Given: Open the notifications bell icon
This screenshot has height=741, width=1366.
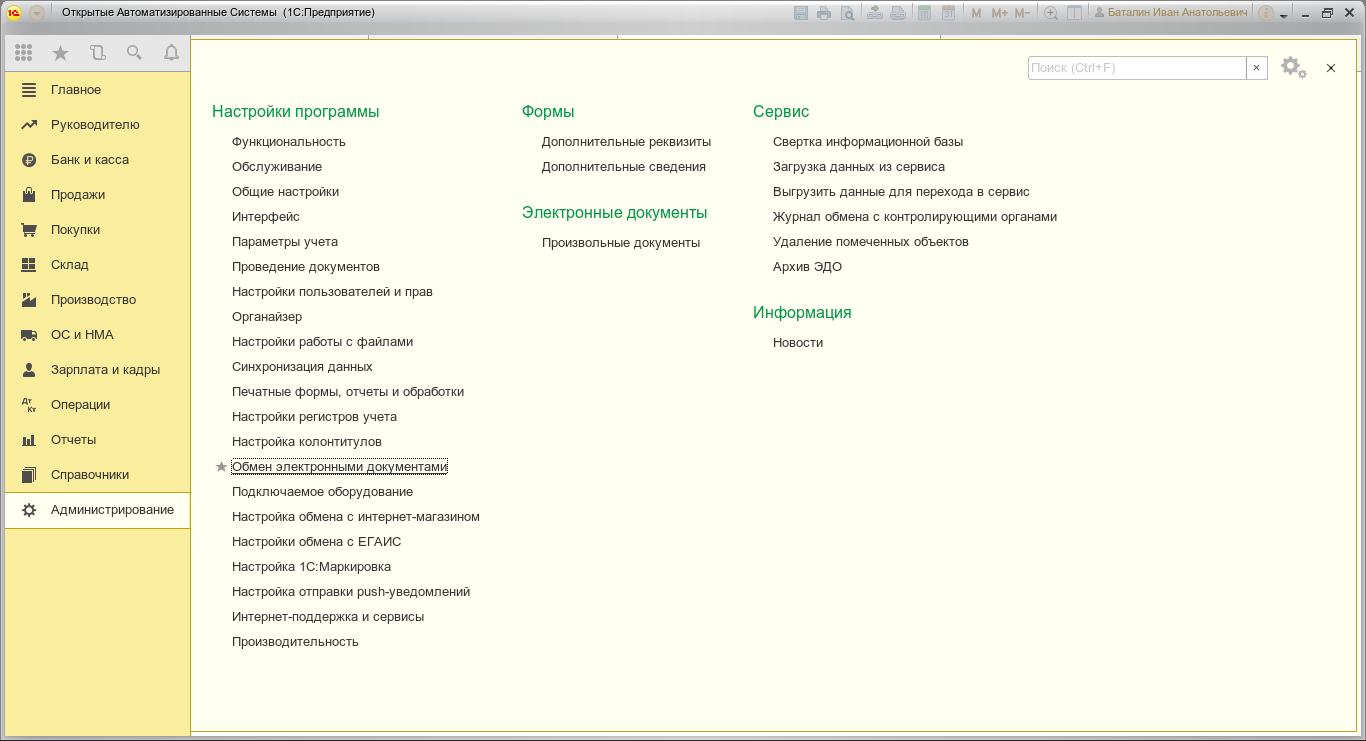Looking at the screenshot, I should pyautogui.click(x=171, y=53).
